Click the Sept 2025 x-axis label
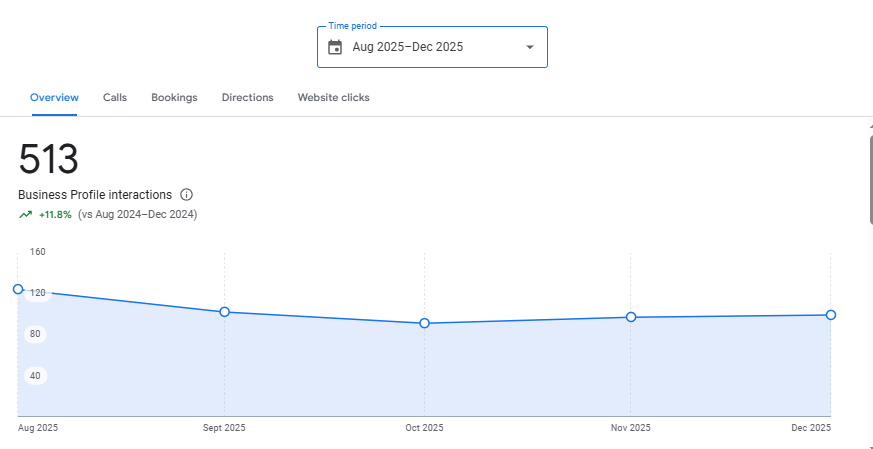The width and height of the screenshot is (873, 449). [224, 428]
